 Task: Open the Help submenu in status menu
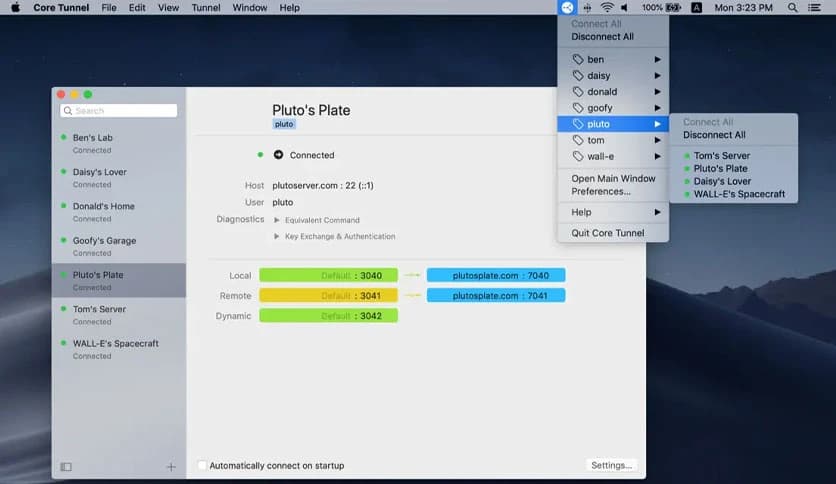(x=612, y=212)
